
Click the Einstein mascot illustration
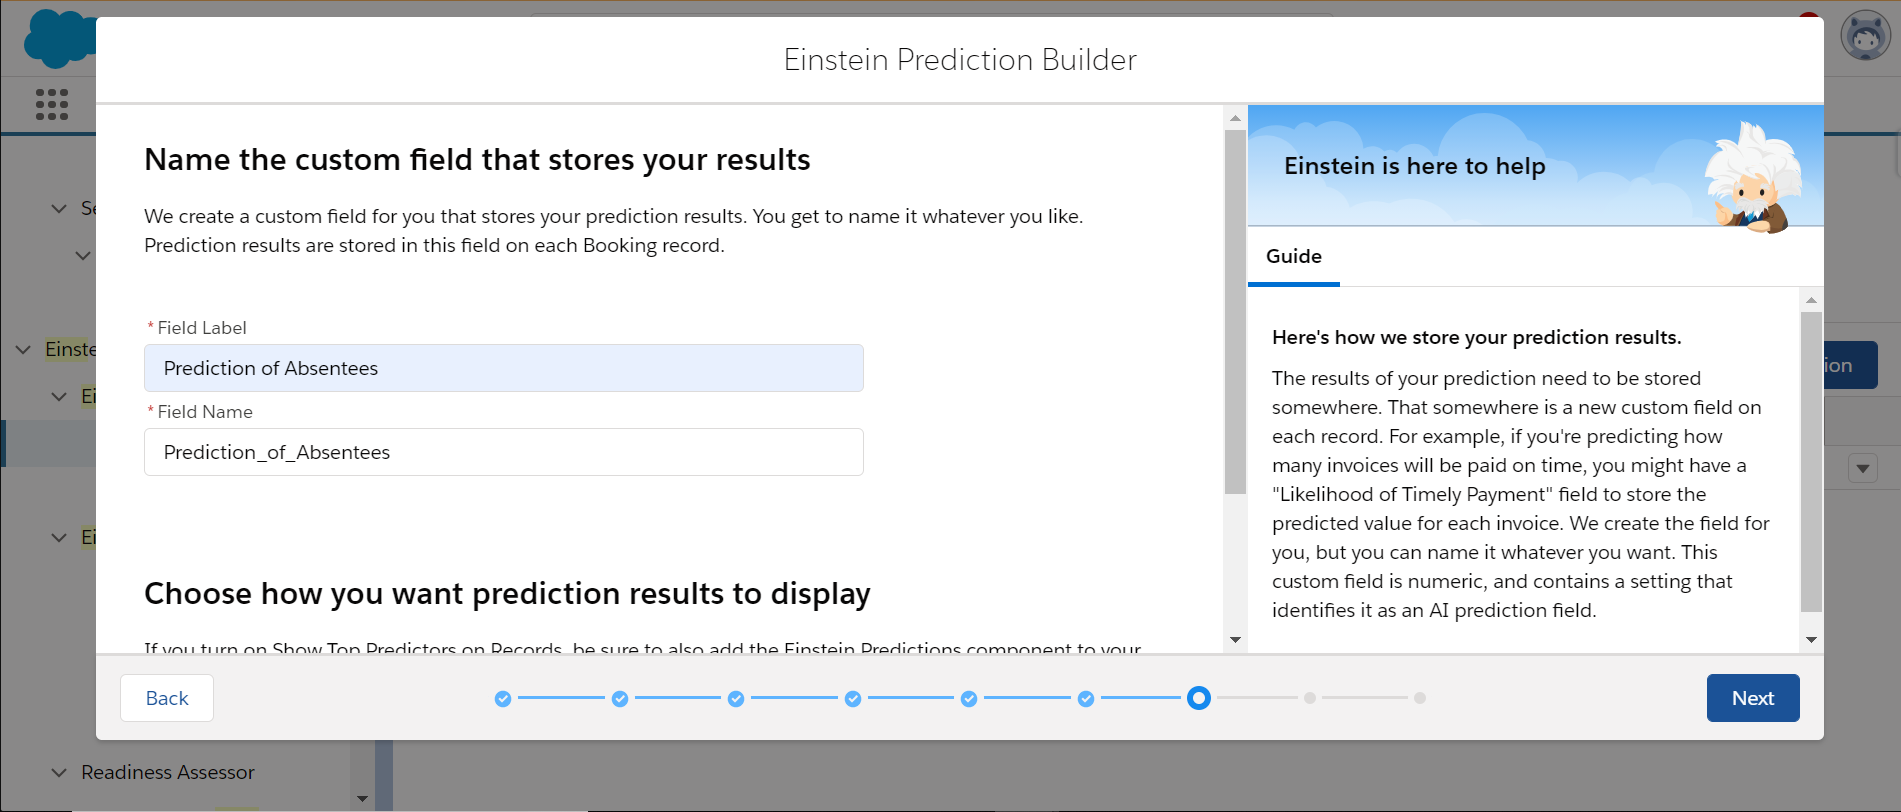click(1753, 177)
